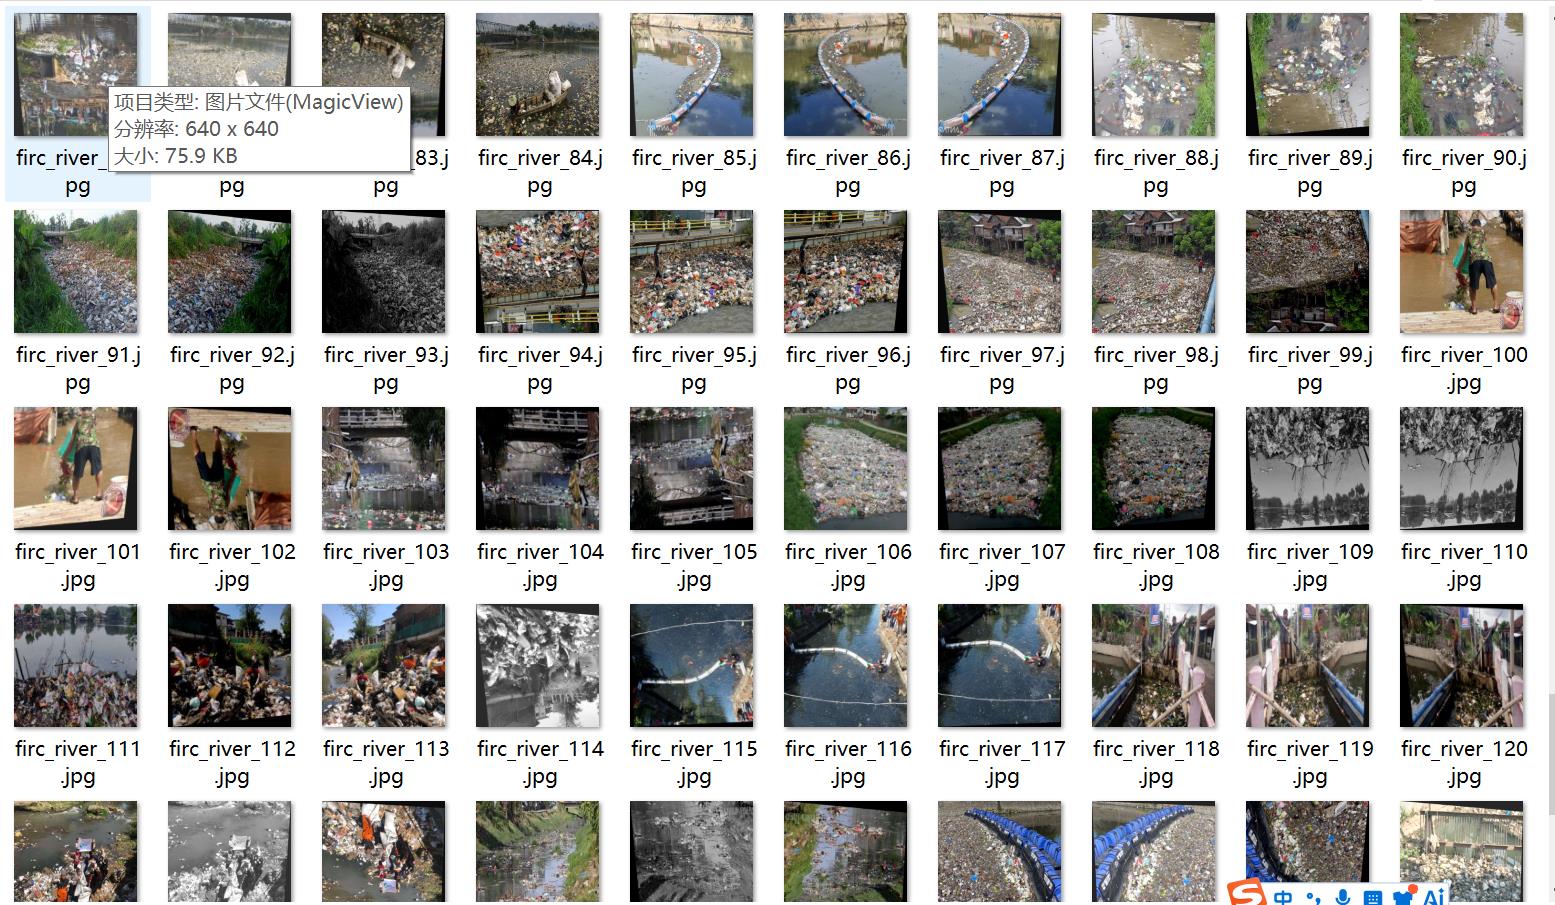Select the firc_river_111.jpg thumbnail
Screen dimensions: 1555x905
click(76, 666)
